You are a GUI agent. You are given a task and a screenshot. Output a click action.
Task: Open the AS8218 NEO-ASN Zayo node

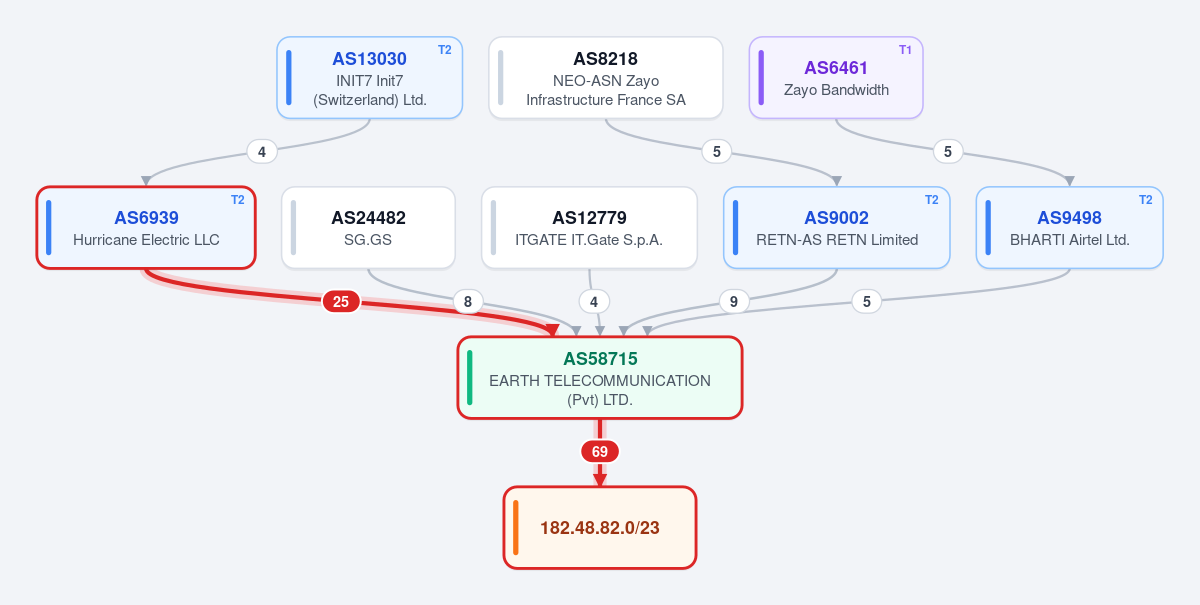[606, 78]
